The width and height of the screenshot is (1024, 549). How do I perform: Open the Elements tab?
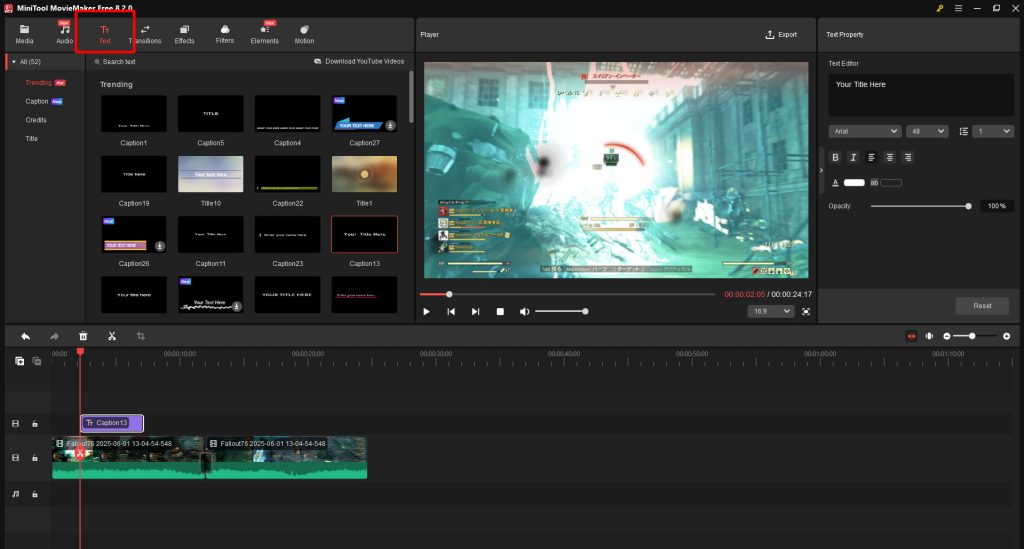[264, 34]
